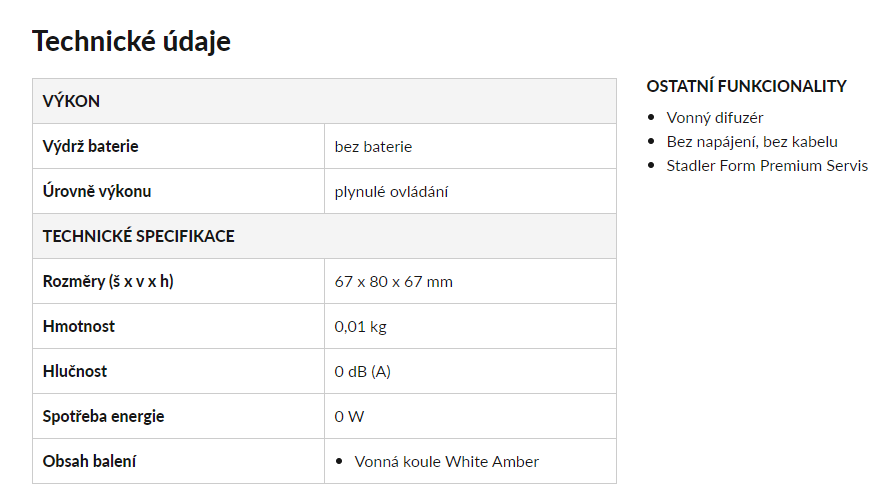Select the 0,01 kg weight value

tap(361, 327)
